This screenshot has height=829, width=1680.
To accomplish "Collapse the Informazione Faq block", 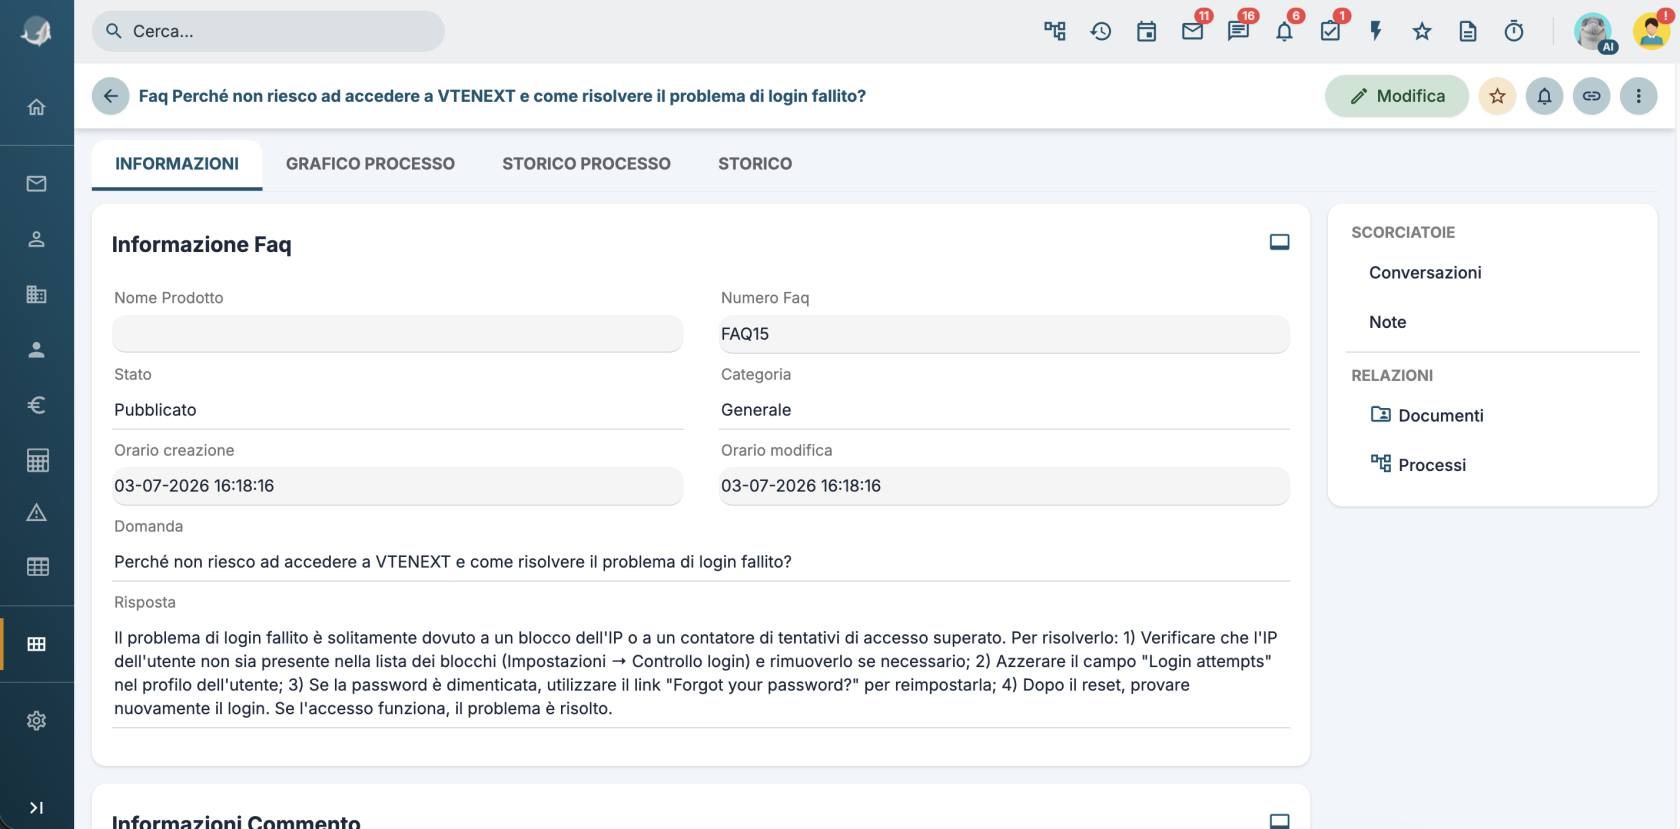I will tap(1279, 242).
